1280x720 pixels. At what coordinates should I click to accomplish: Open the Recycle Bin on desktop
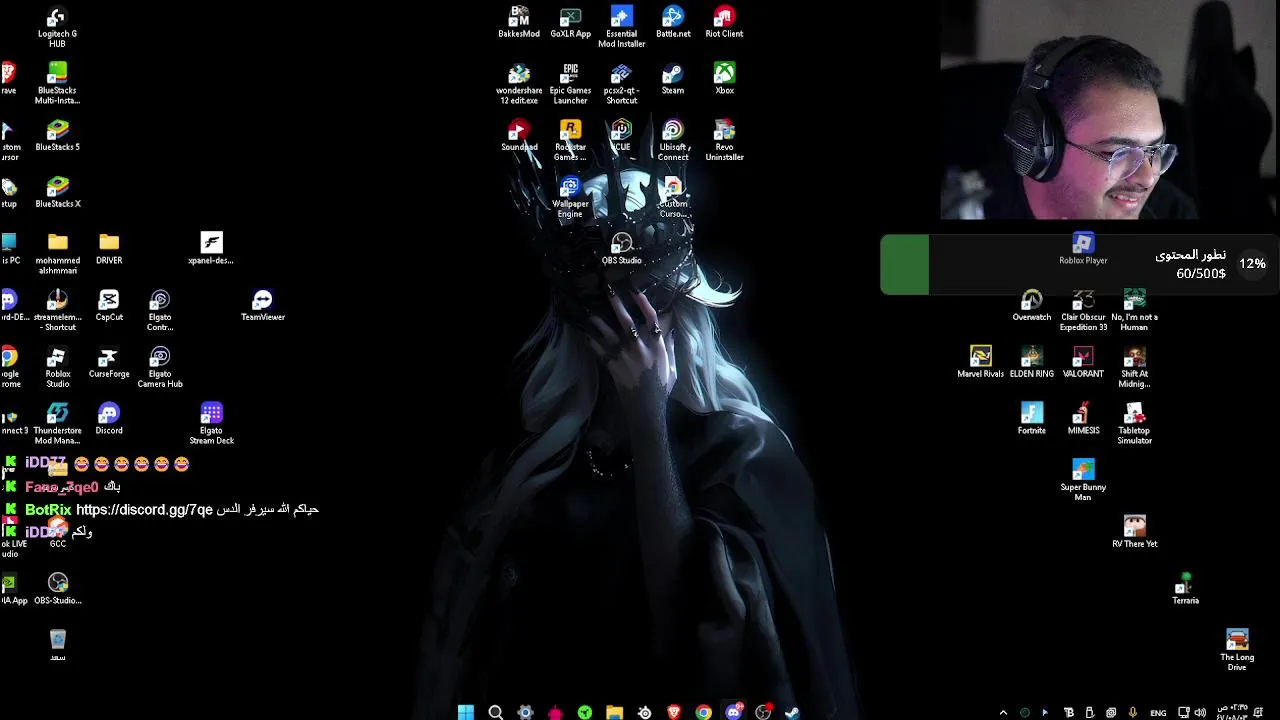[57, 646]
